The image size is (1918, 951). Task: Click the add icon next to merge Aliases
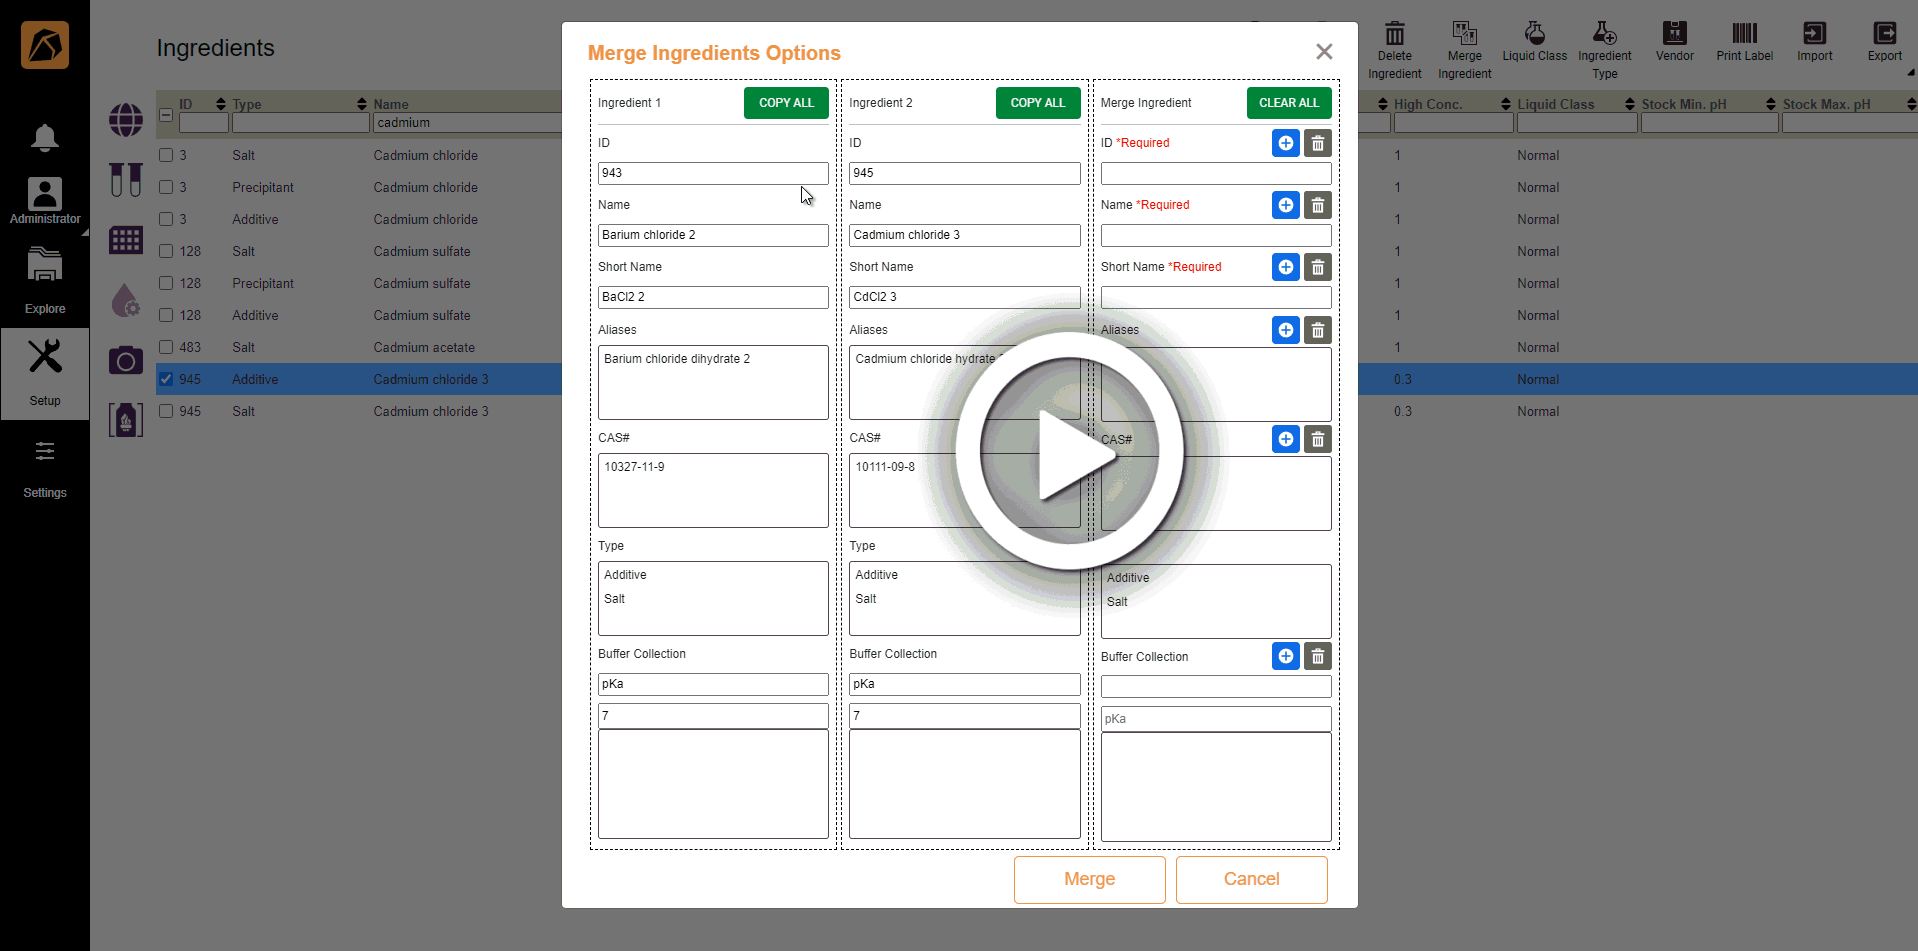[1285, 330]
